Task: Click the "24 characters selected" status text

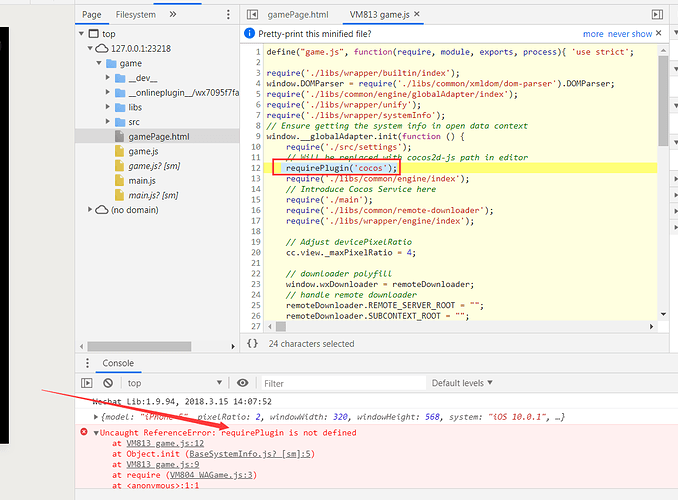Action: [x=311, y=343]
